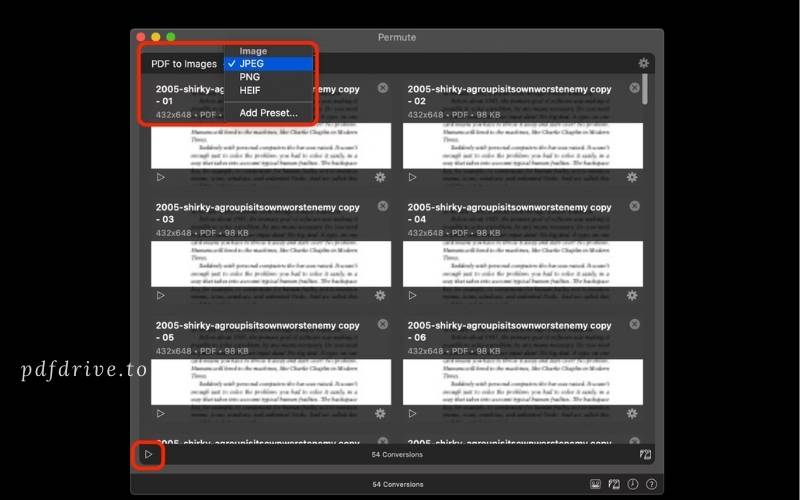Open the help question mark icon
800x500 pixels.
coord(651,484)
